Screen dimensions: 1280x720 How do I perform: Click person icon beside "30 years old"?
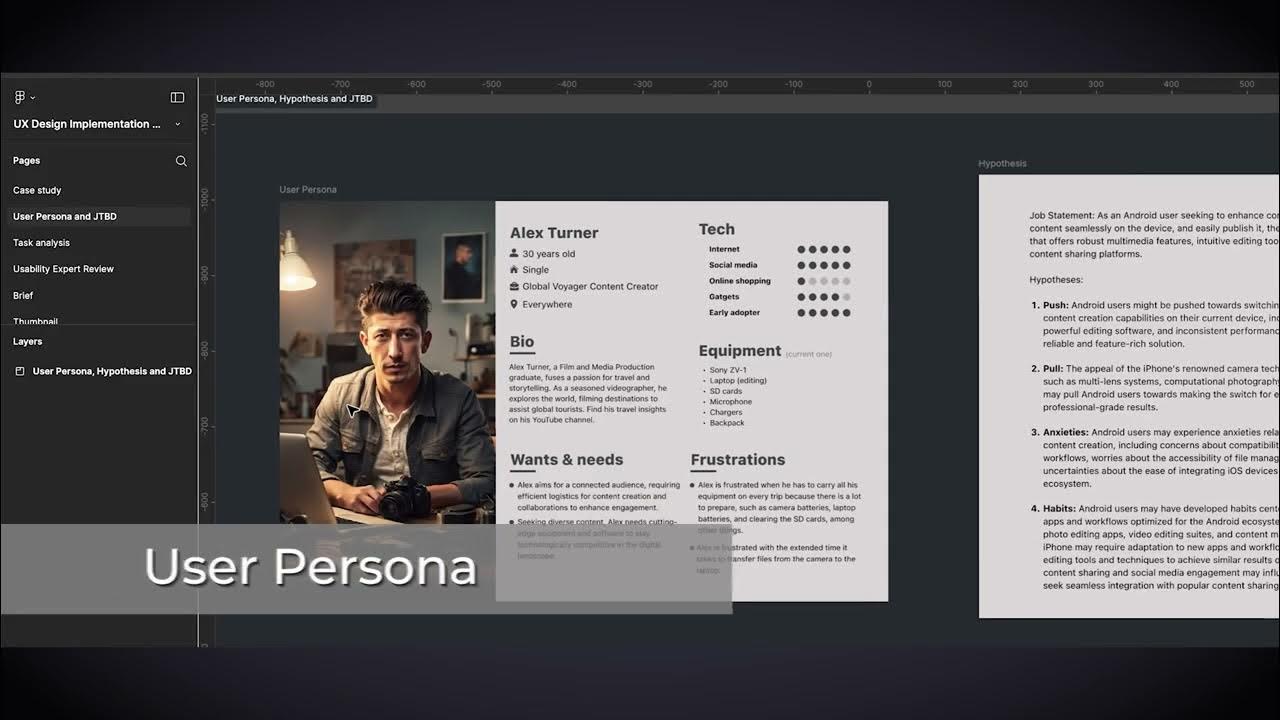tap(514, 254)
